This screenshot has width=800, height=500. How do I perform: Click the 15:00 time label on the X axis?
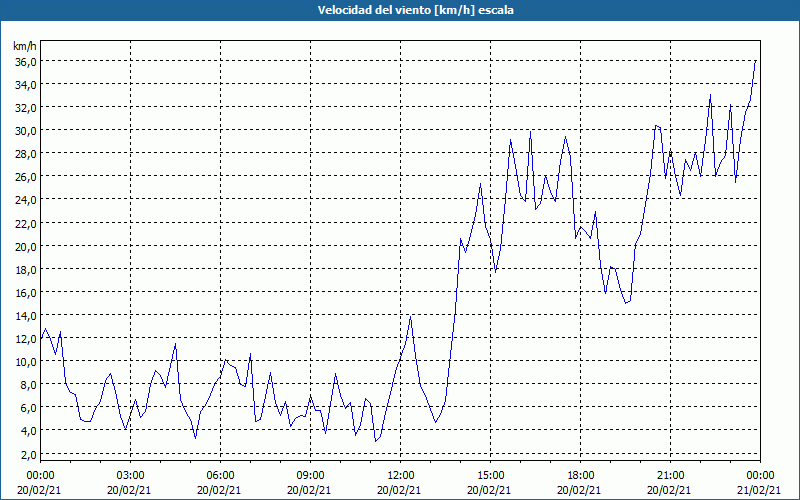[490, 476]
